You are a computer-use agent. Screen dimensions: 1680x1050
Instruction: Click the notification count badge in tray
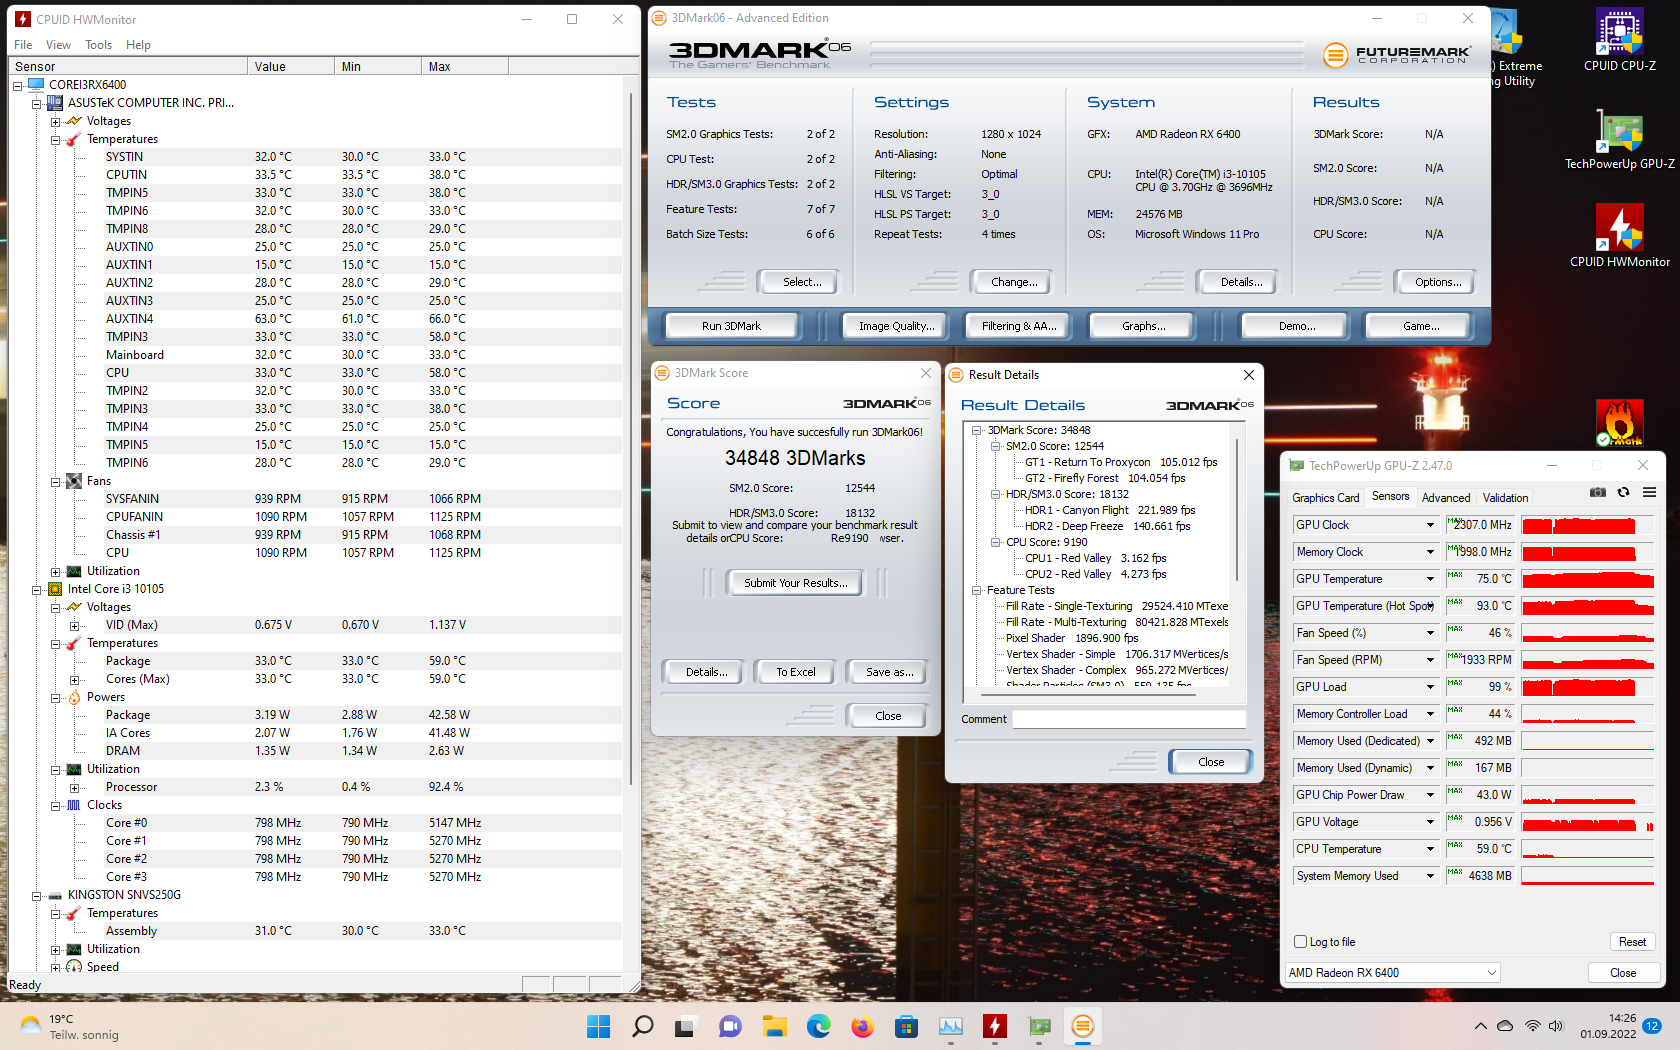pyautogui.click(x=1652, y=1026)
